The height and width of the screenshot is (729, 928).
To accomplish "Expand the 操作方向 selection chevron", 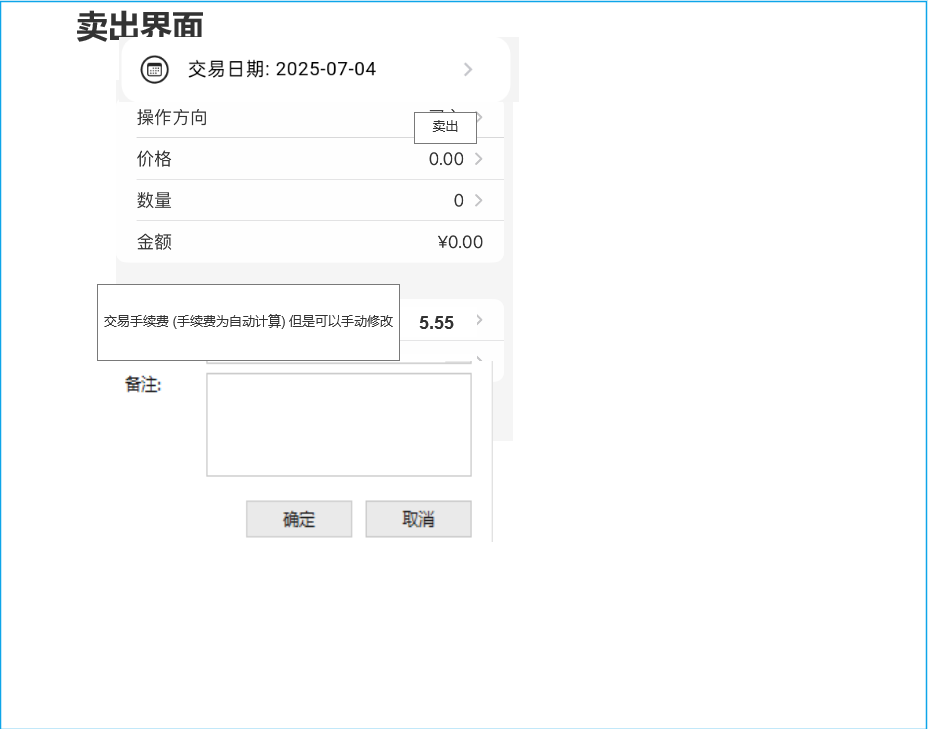I will [x=478, y=117].
